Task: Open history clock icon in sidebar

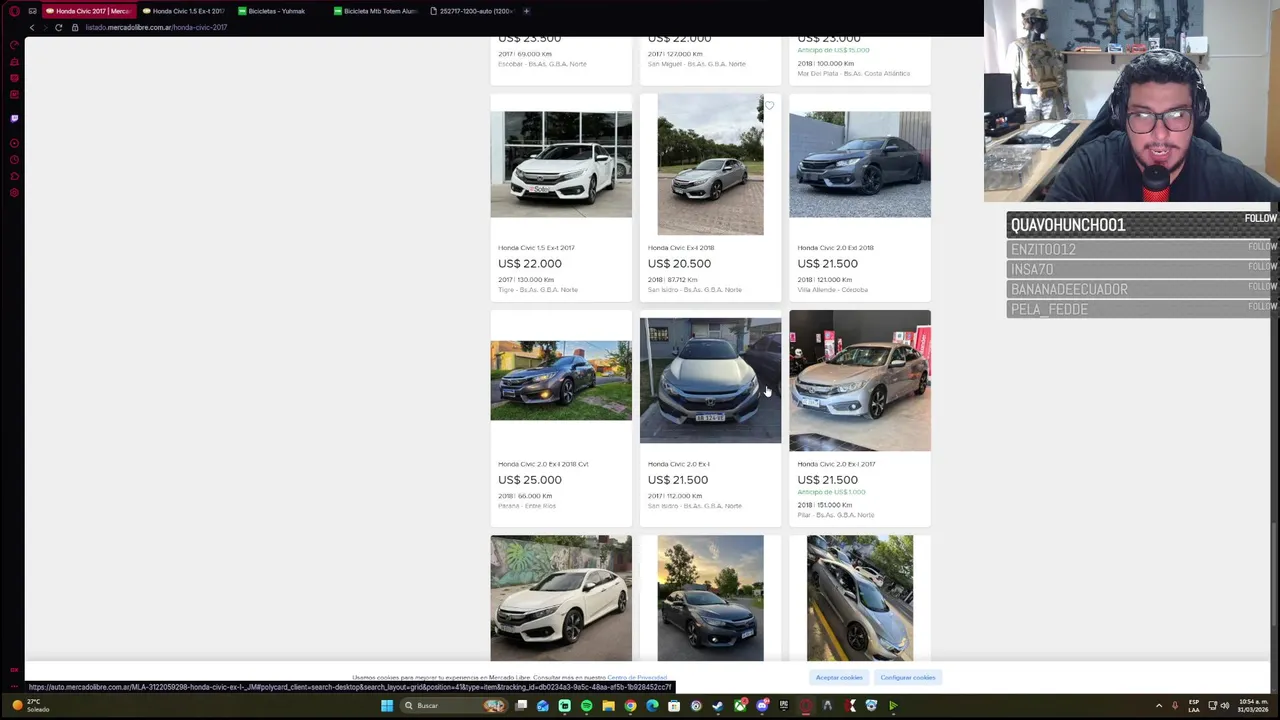Action: pos(14,160)
